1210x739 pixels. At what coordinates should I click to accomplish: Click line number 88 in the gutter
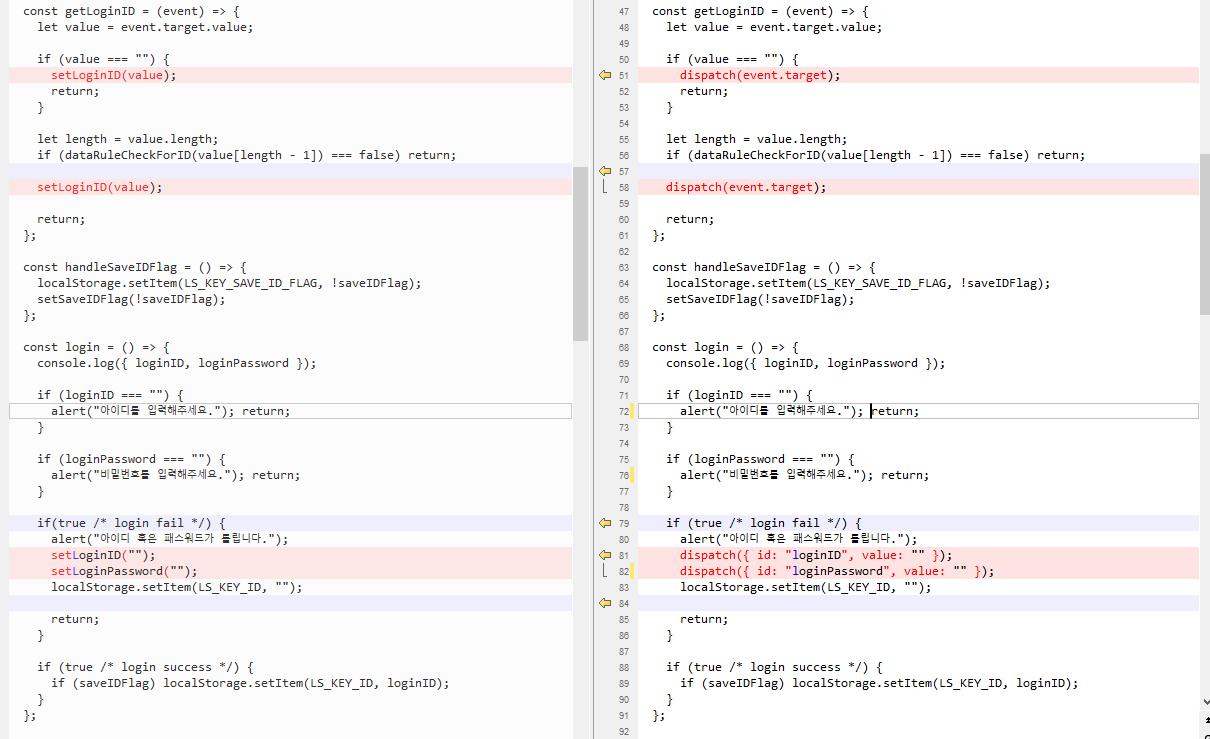click(x=624, y=667)
